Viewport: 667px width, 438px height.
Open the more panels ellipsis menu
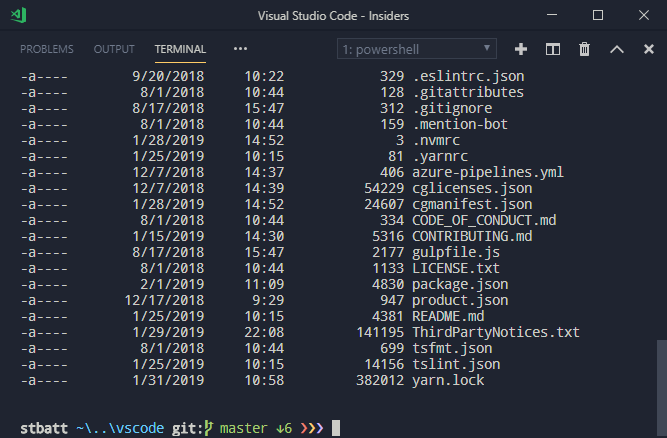pos(240,49)
